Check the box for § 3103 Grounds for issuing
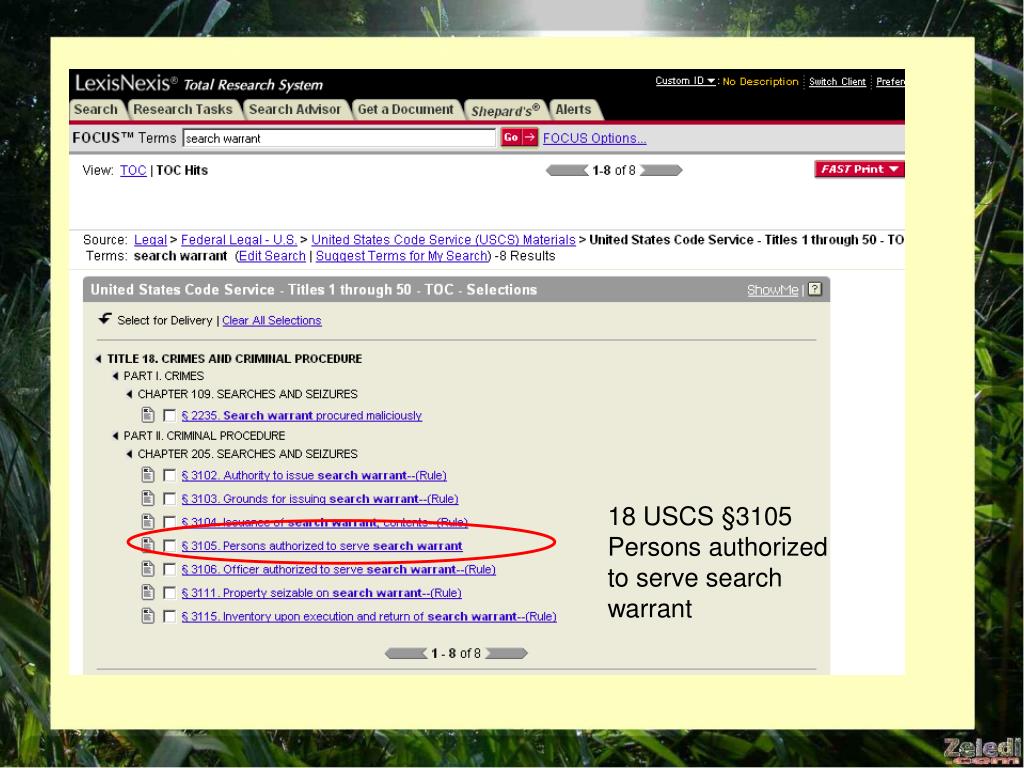1024x768 pixels. click(x=169, y=499)
